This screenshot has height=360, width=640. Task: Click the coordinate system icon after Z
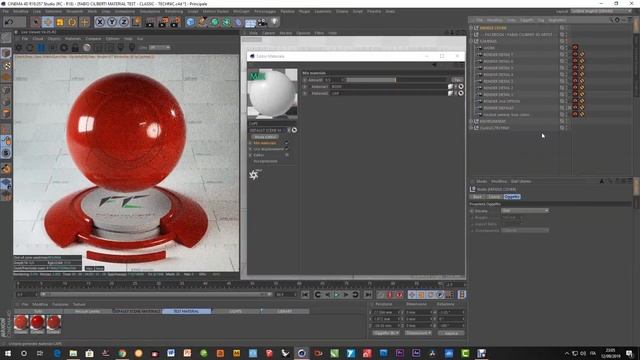136,22
